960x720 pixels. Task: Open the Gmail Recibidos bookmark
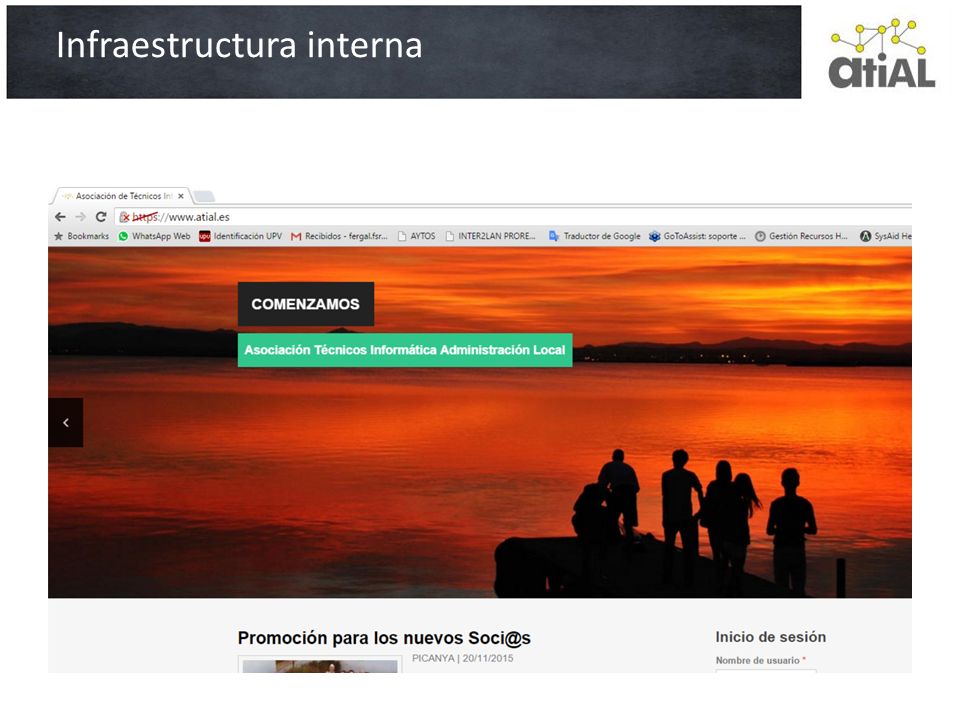339,236
